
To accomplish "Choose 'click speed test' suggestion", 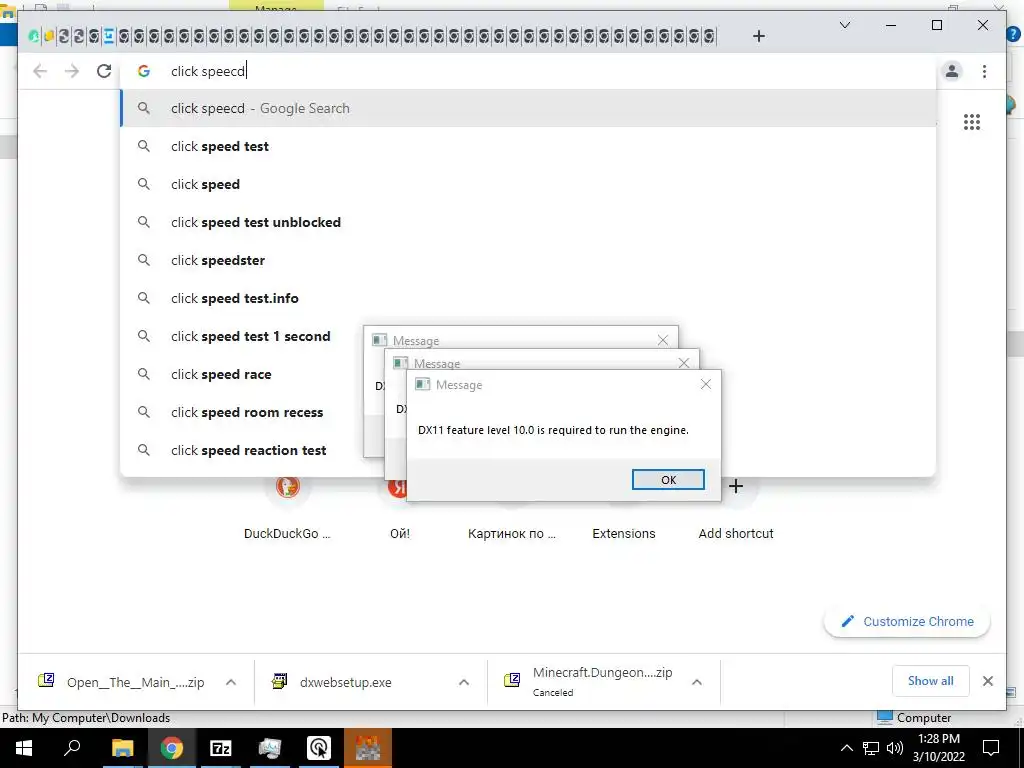I will [528, 146].
